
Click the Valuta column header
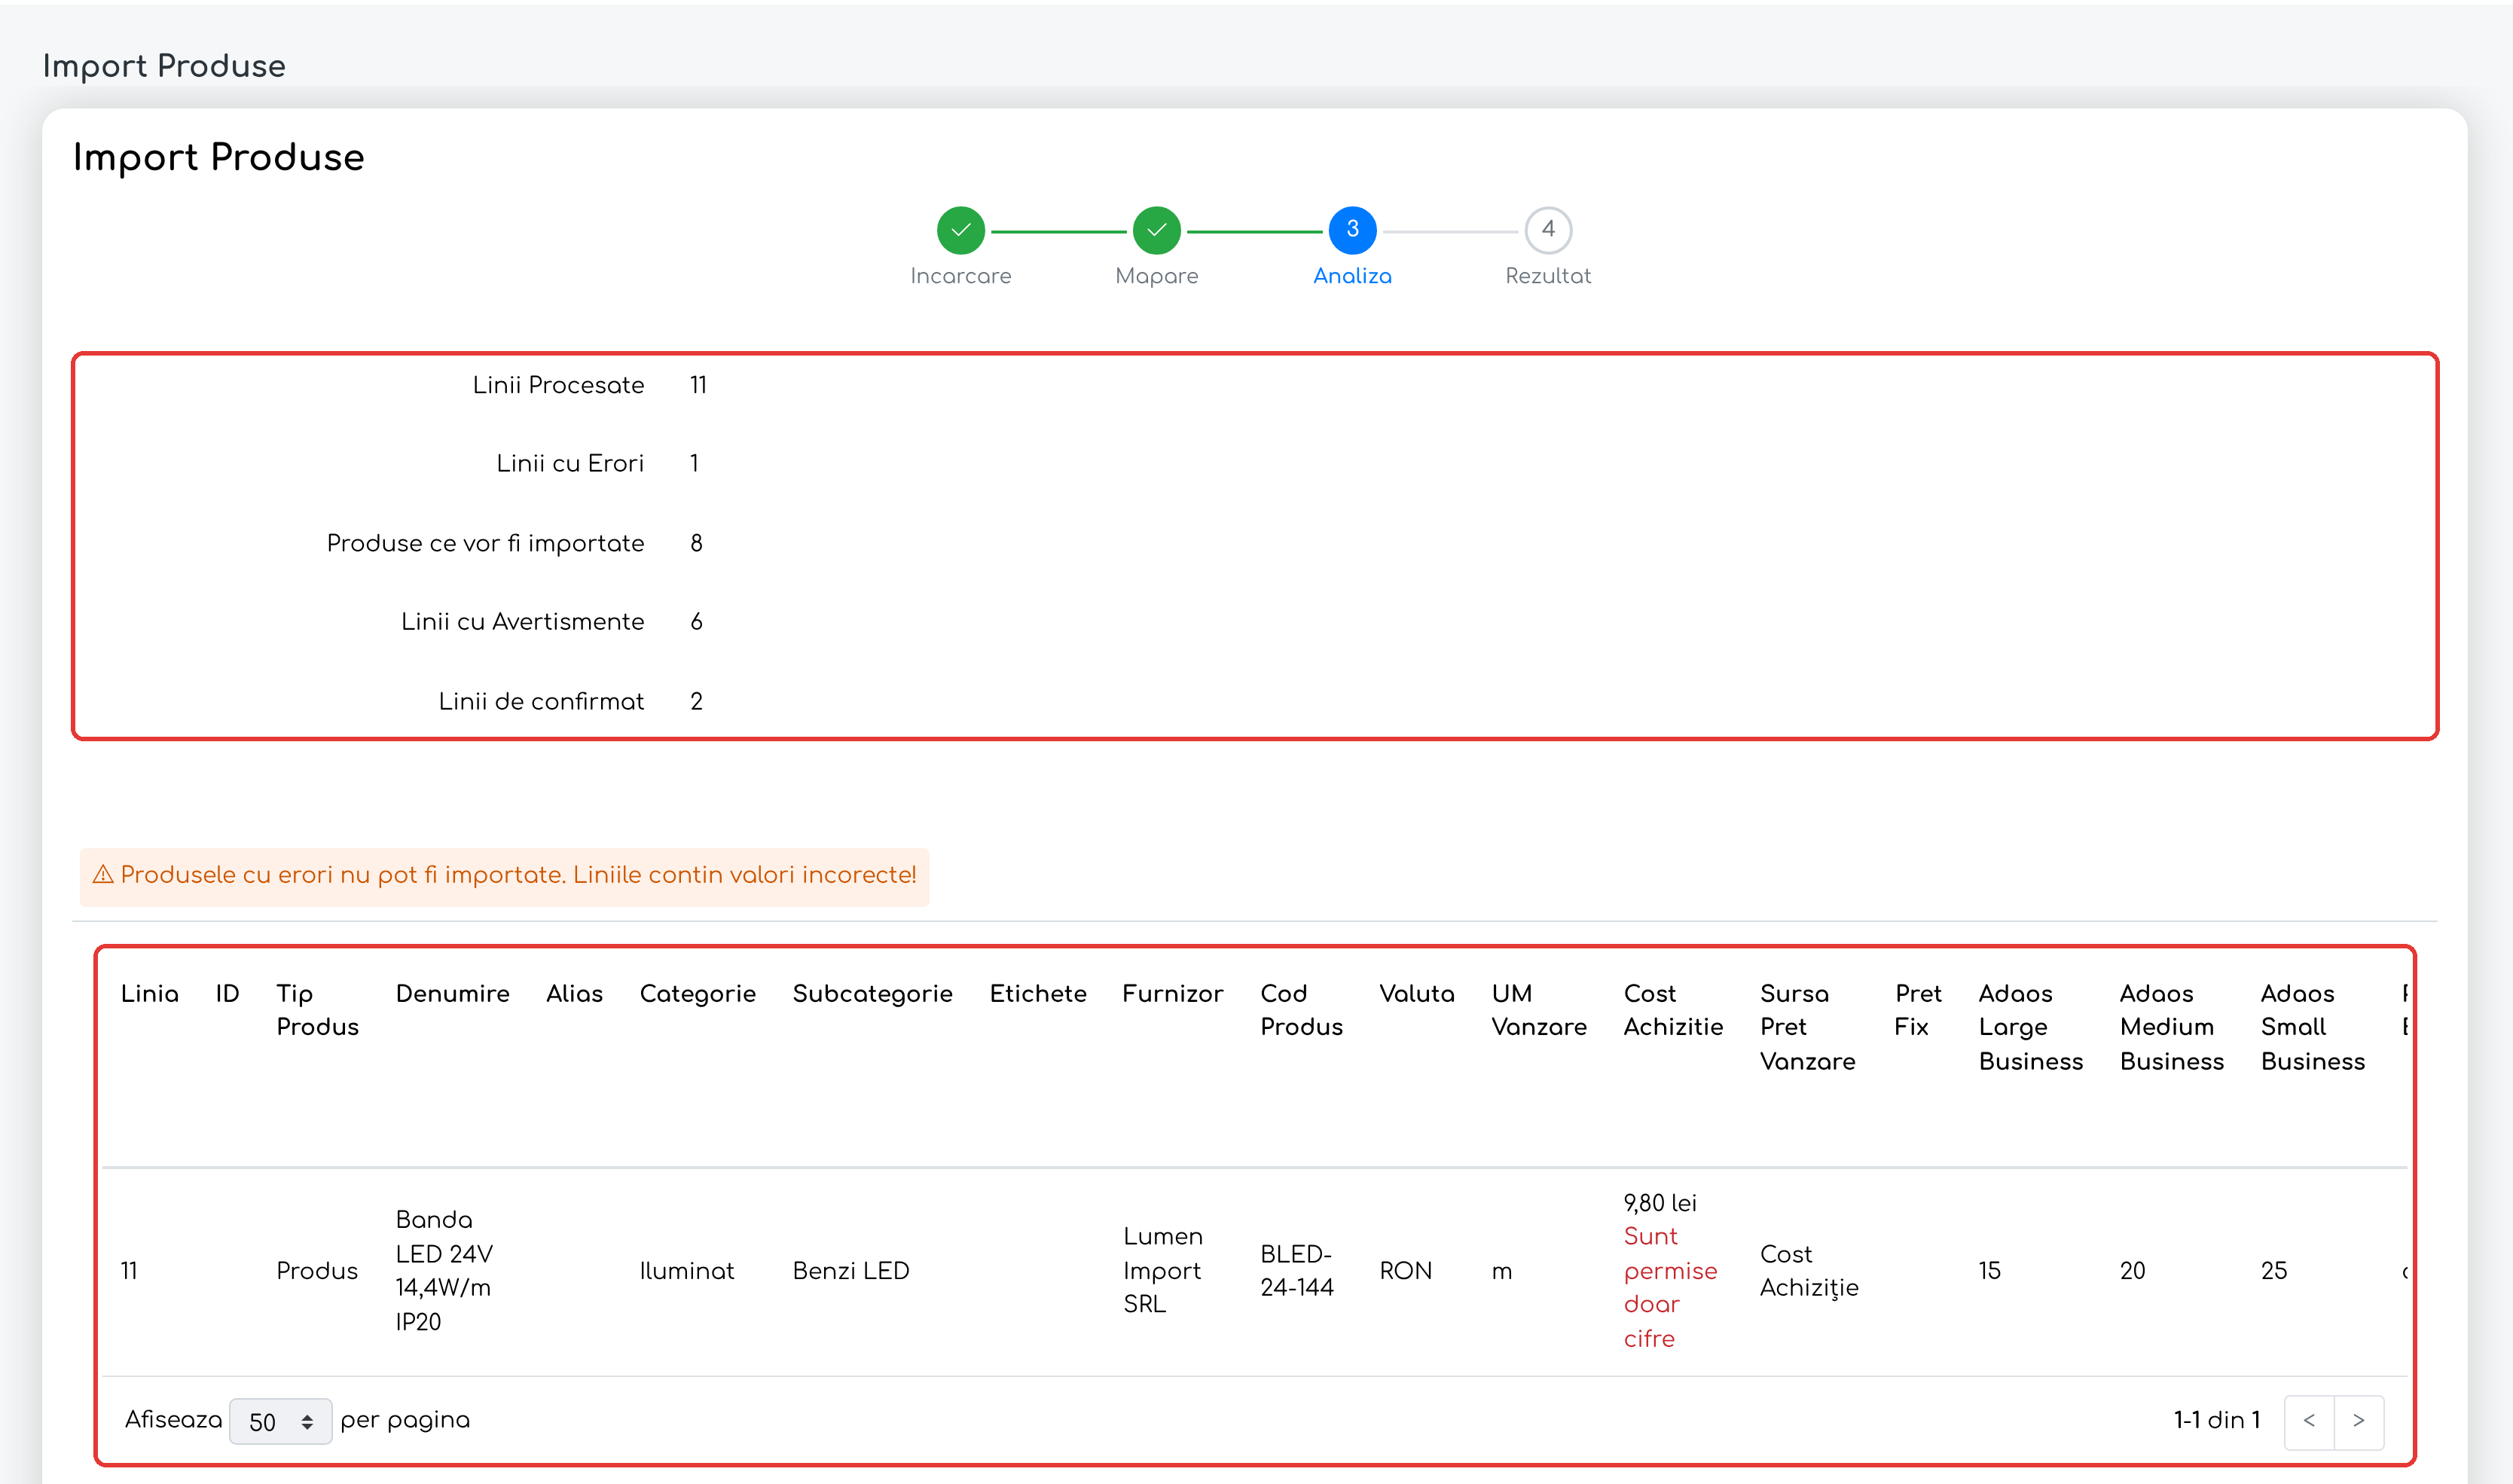point(1416,993)
